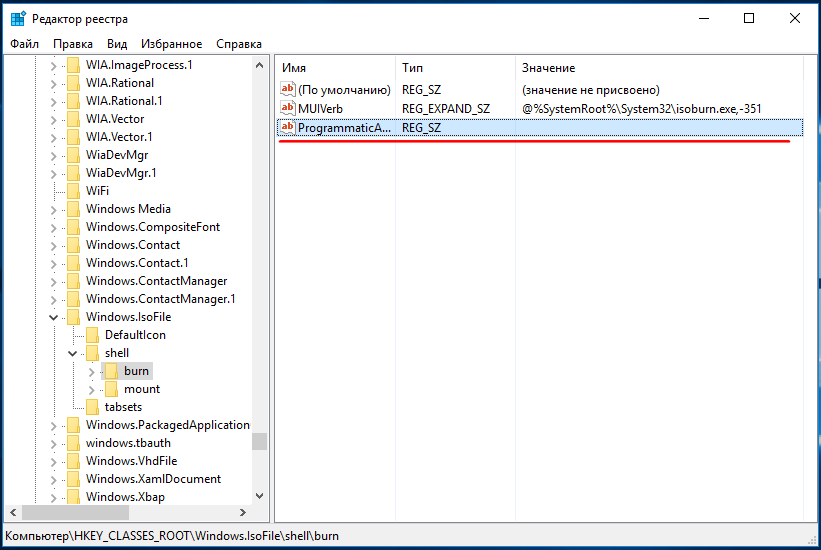Click the isoburn.exe,-351 value data

641,109
